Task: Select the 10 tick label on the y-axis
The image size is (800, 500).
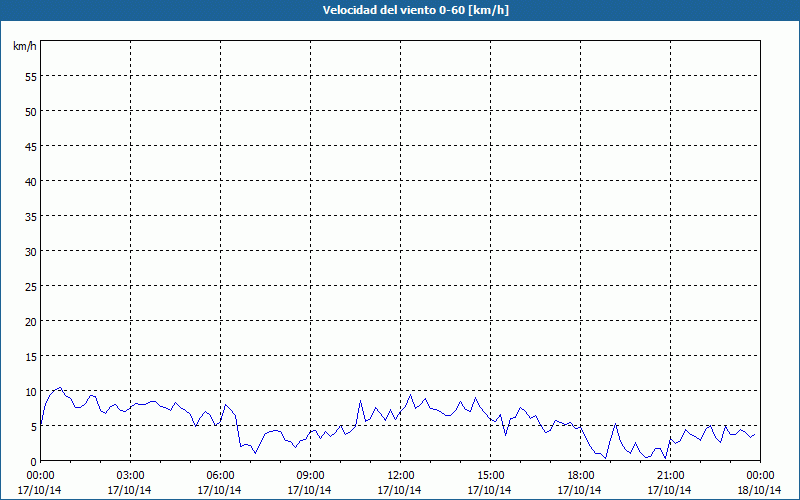Action: [x=30, y=391]
